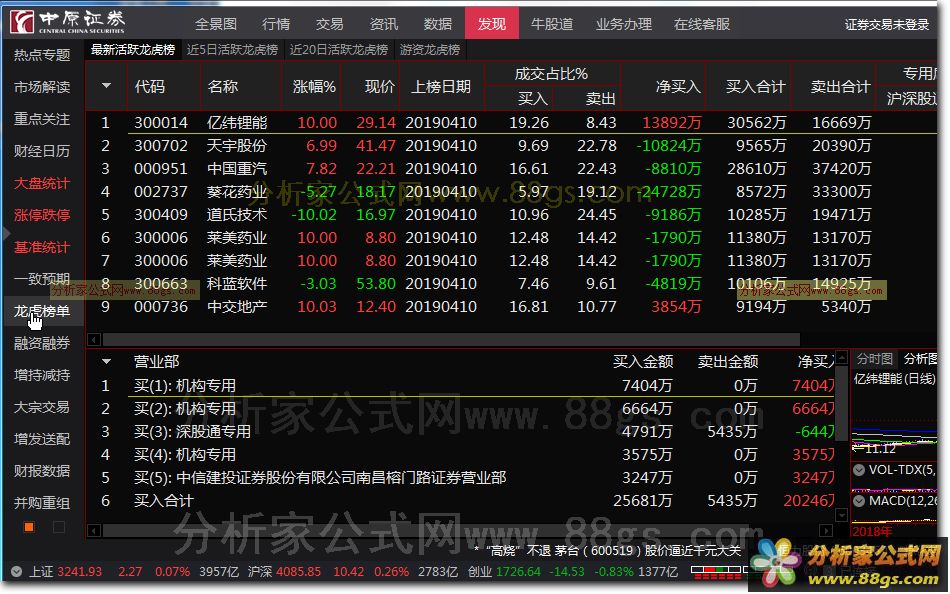Select row 300014 亿纬锂能
950x594 pixels.
(x=511, y=122)
